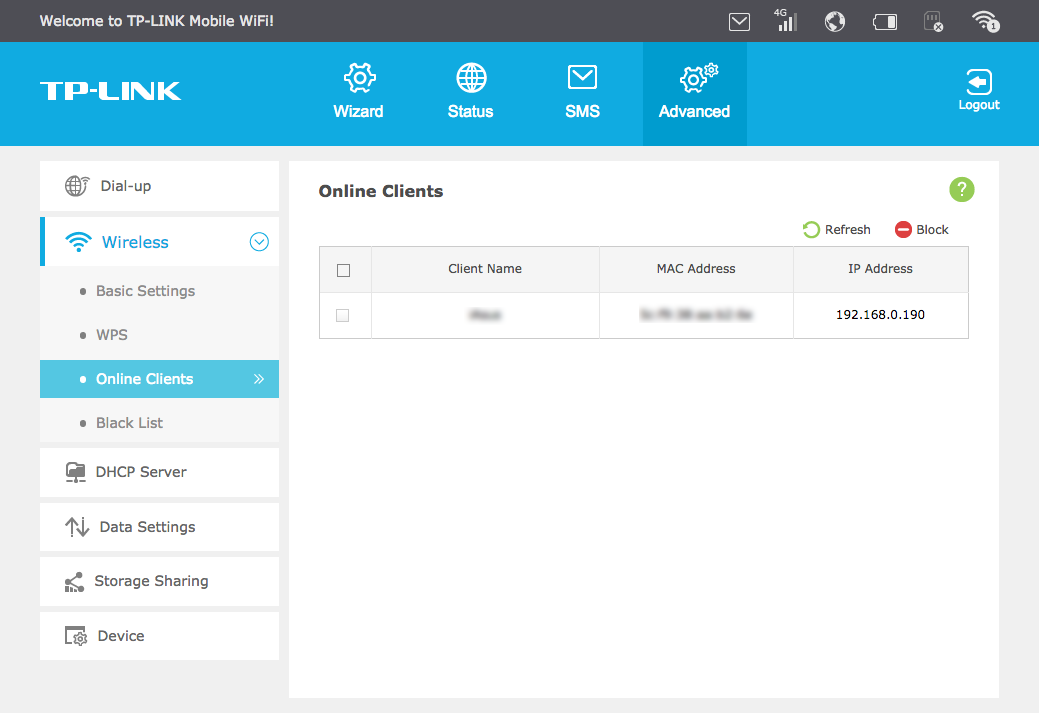This screenshot has height=713, width=1039.
Task: Refresh the online clients list
Action: [837, 230]
